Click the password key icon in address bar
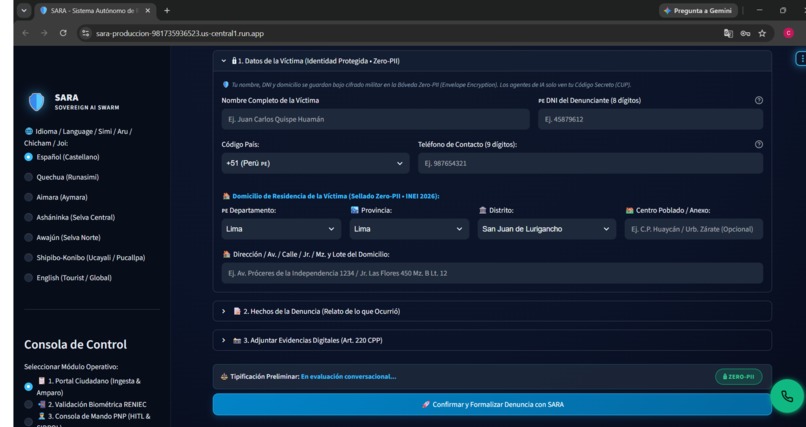This screenshot has height=427, width=806. point(745,33)
